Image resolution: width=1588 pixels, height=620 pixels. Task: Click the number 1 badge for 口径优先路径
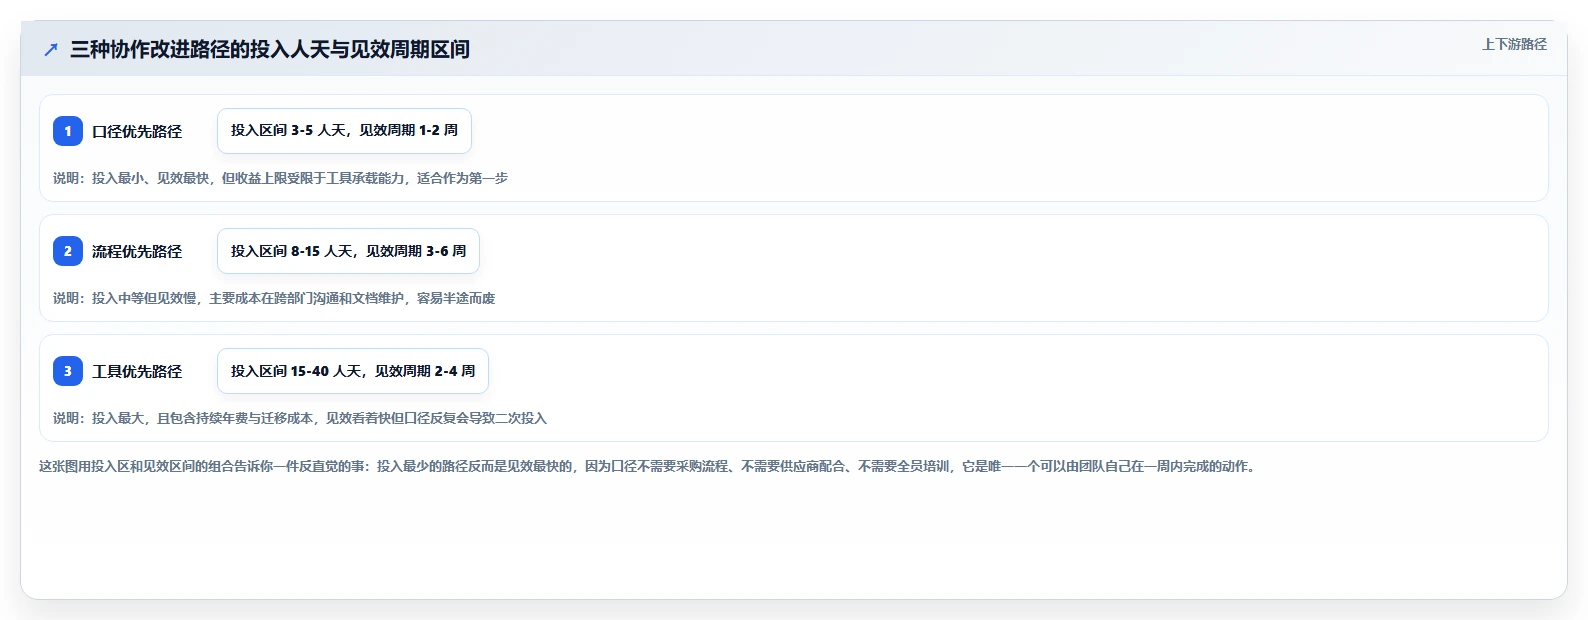pyautogui.click(x=68, y=131)
